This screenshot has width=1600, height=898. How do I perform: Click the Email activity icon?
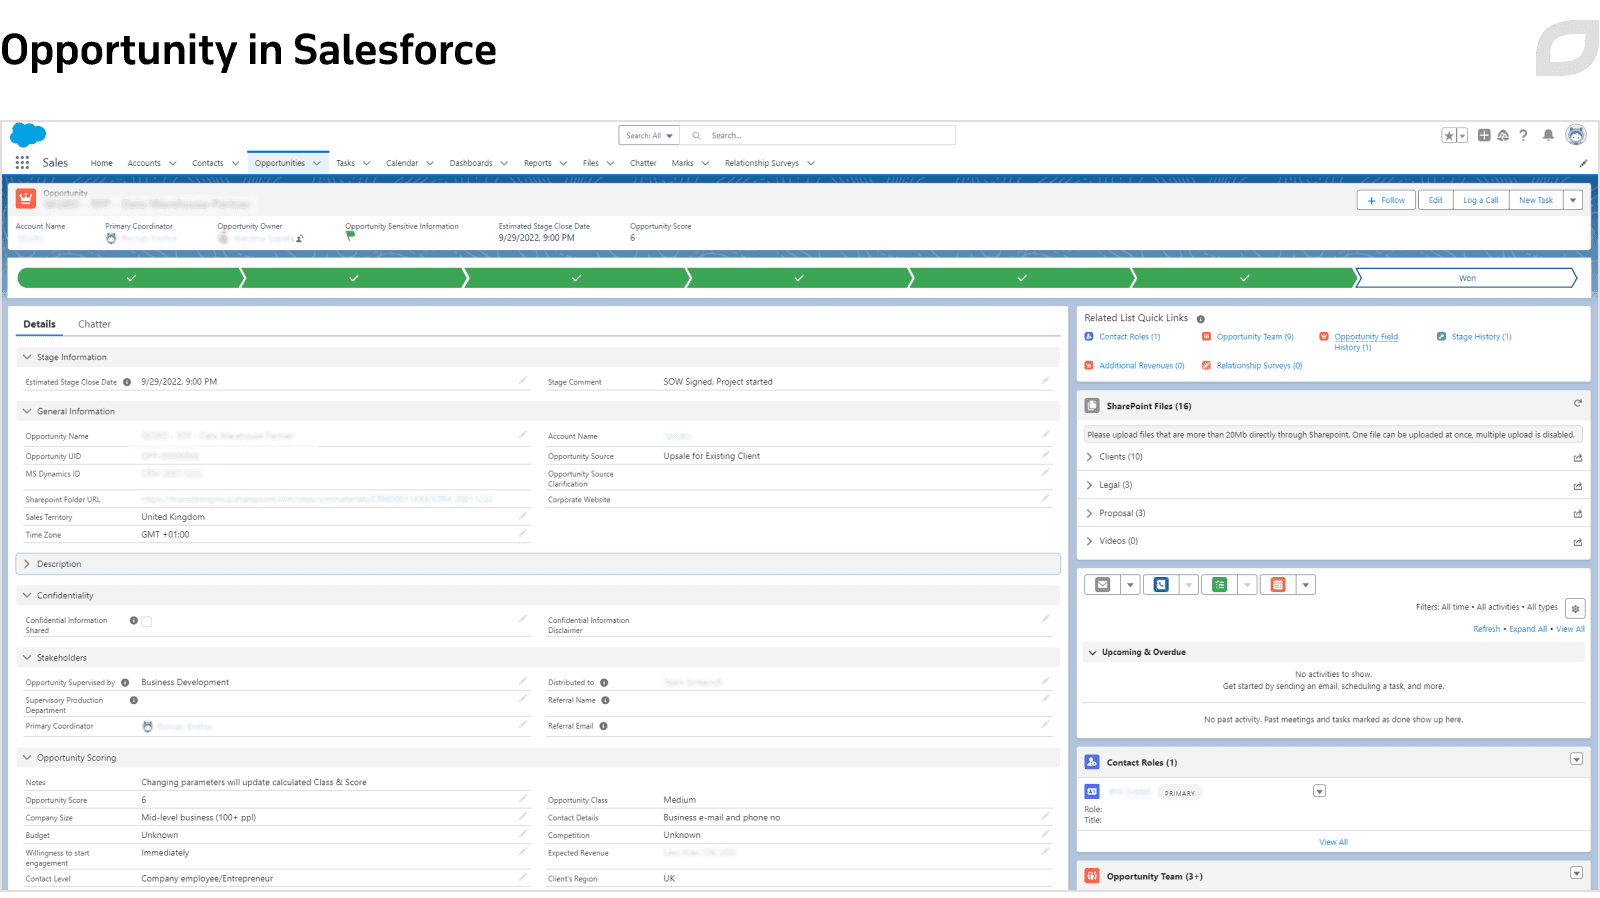point(1102,585)
